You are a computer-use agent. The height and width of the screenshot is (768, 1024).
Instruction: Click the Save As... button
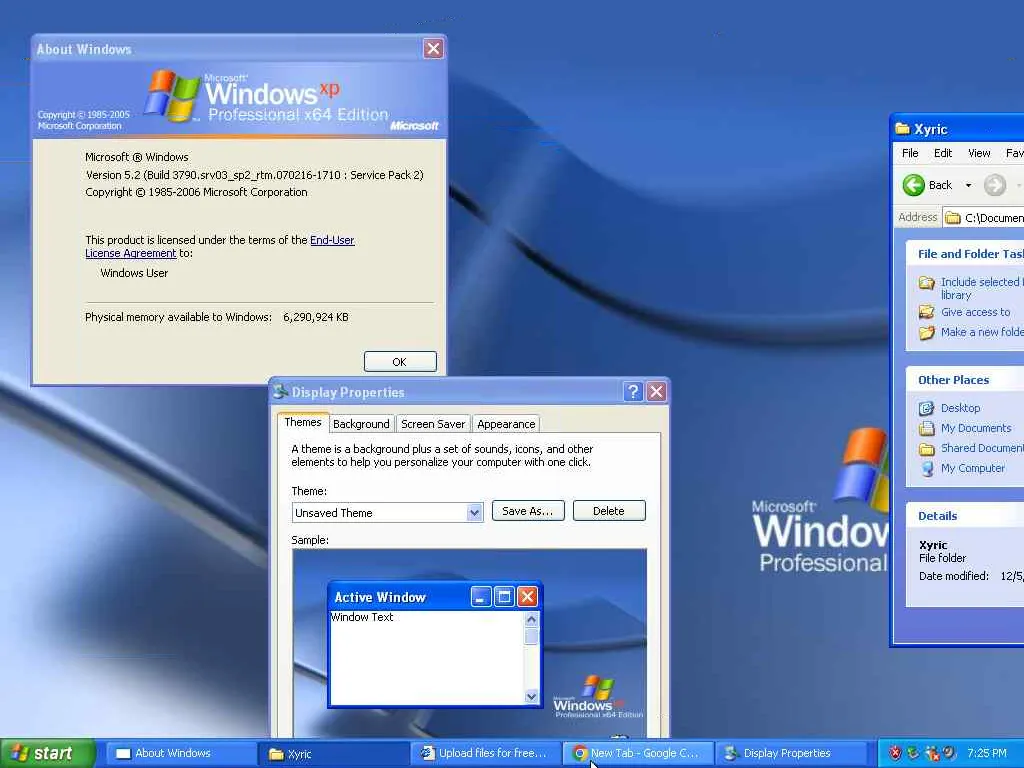pos(528,511)
